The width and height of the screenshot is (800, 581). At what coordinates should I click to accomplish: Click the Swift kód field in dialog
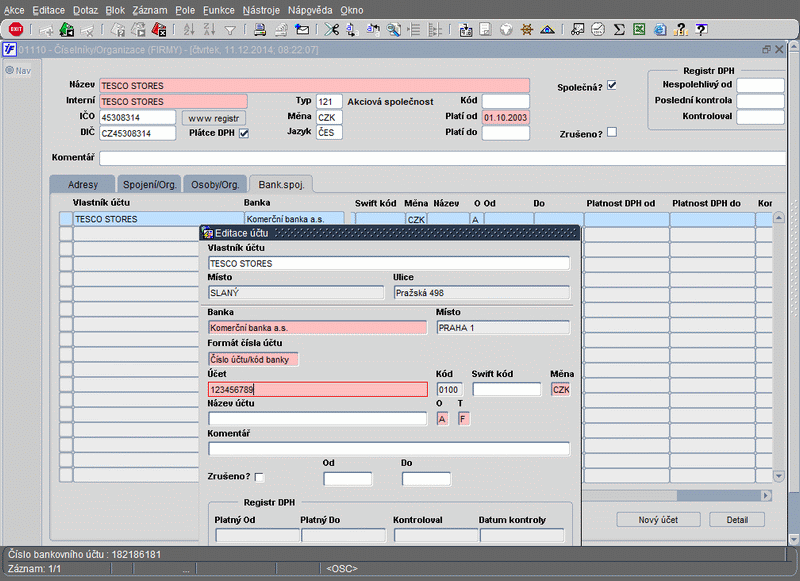coord(506,390)
